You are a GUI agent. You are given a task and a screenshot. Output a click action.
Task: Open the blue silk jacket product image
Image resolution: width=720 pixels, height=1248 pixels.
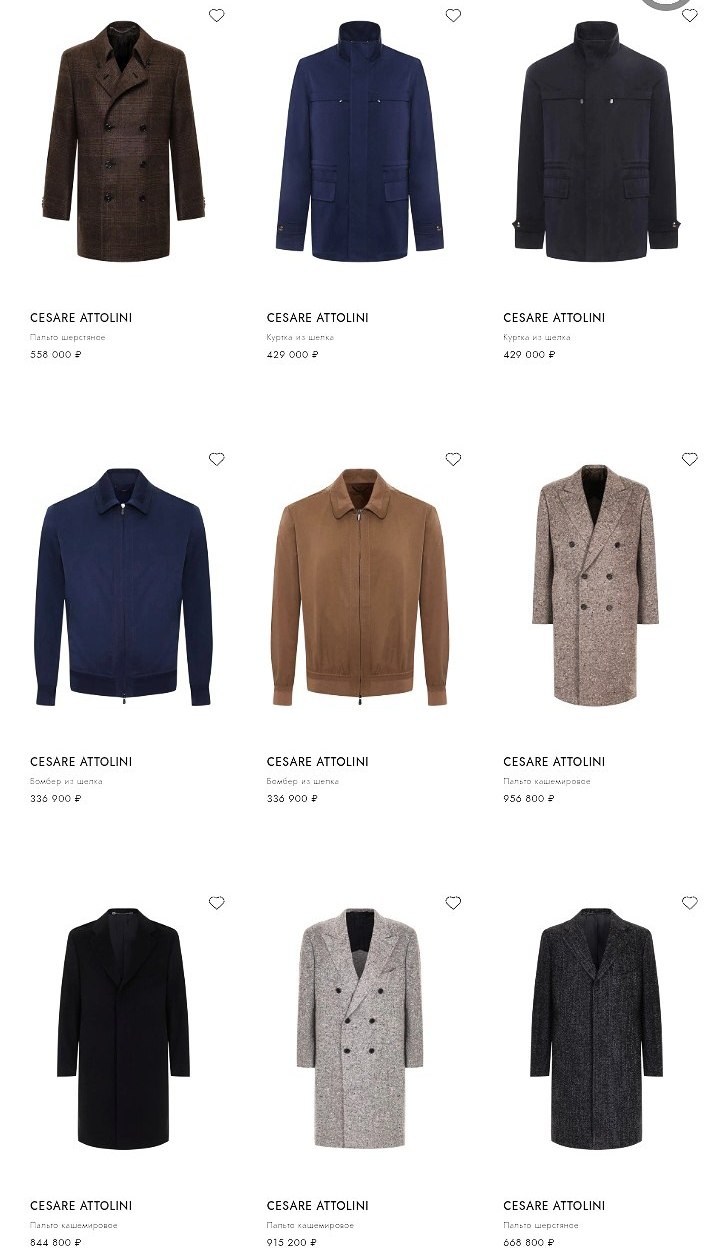coord(360,140)
